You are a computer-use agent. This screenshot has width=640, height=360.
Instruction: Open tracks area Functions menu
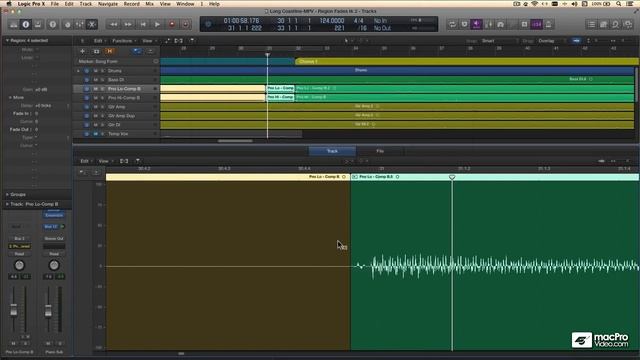point(123,41)
